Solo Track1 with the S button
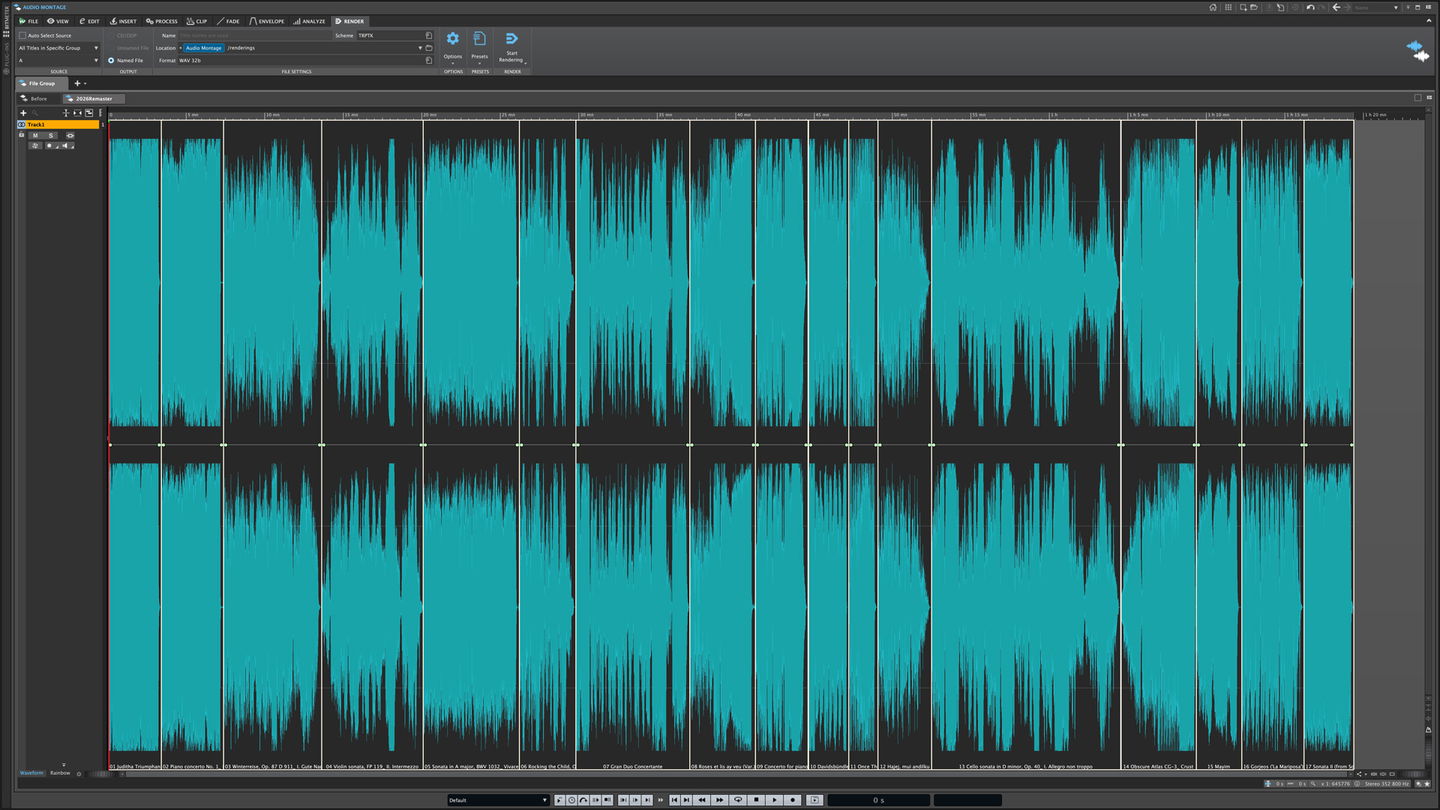The image size is (1440, 810). (x=51, y=135)
